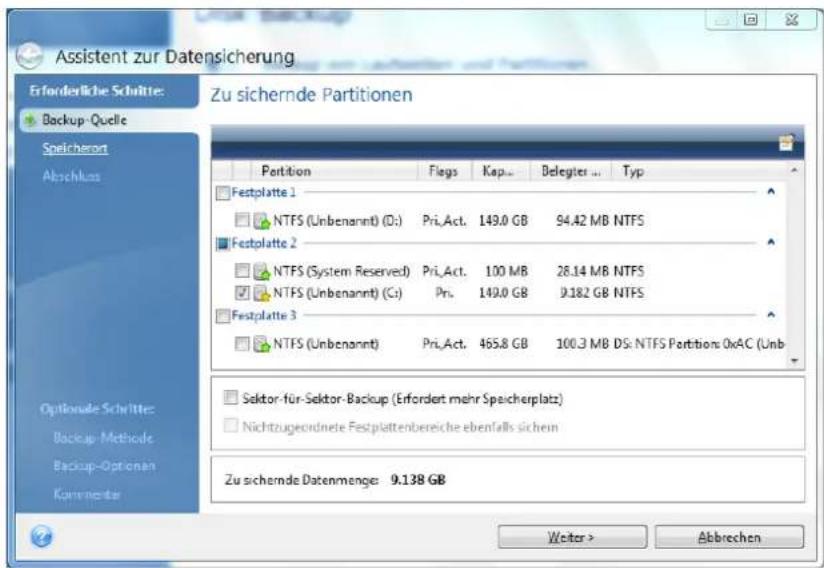
Task: Select the System Reserved partition checkbox
Action: (x=242, y=271)
